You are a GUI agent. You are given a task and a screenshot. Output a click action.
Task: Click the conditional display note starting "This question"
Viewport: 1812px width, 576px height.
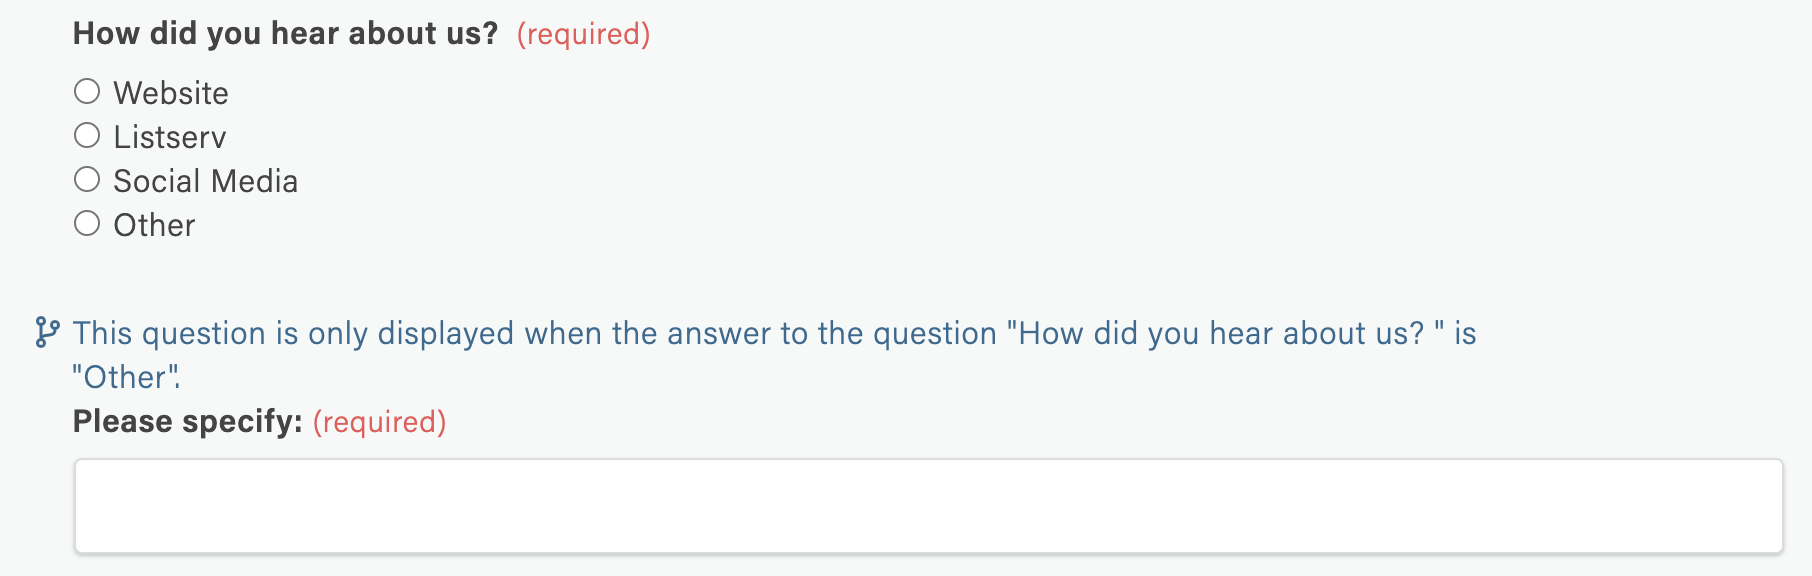pyautogui.click(x=774, y=355)
